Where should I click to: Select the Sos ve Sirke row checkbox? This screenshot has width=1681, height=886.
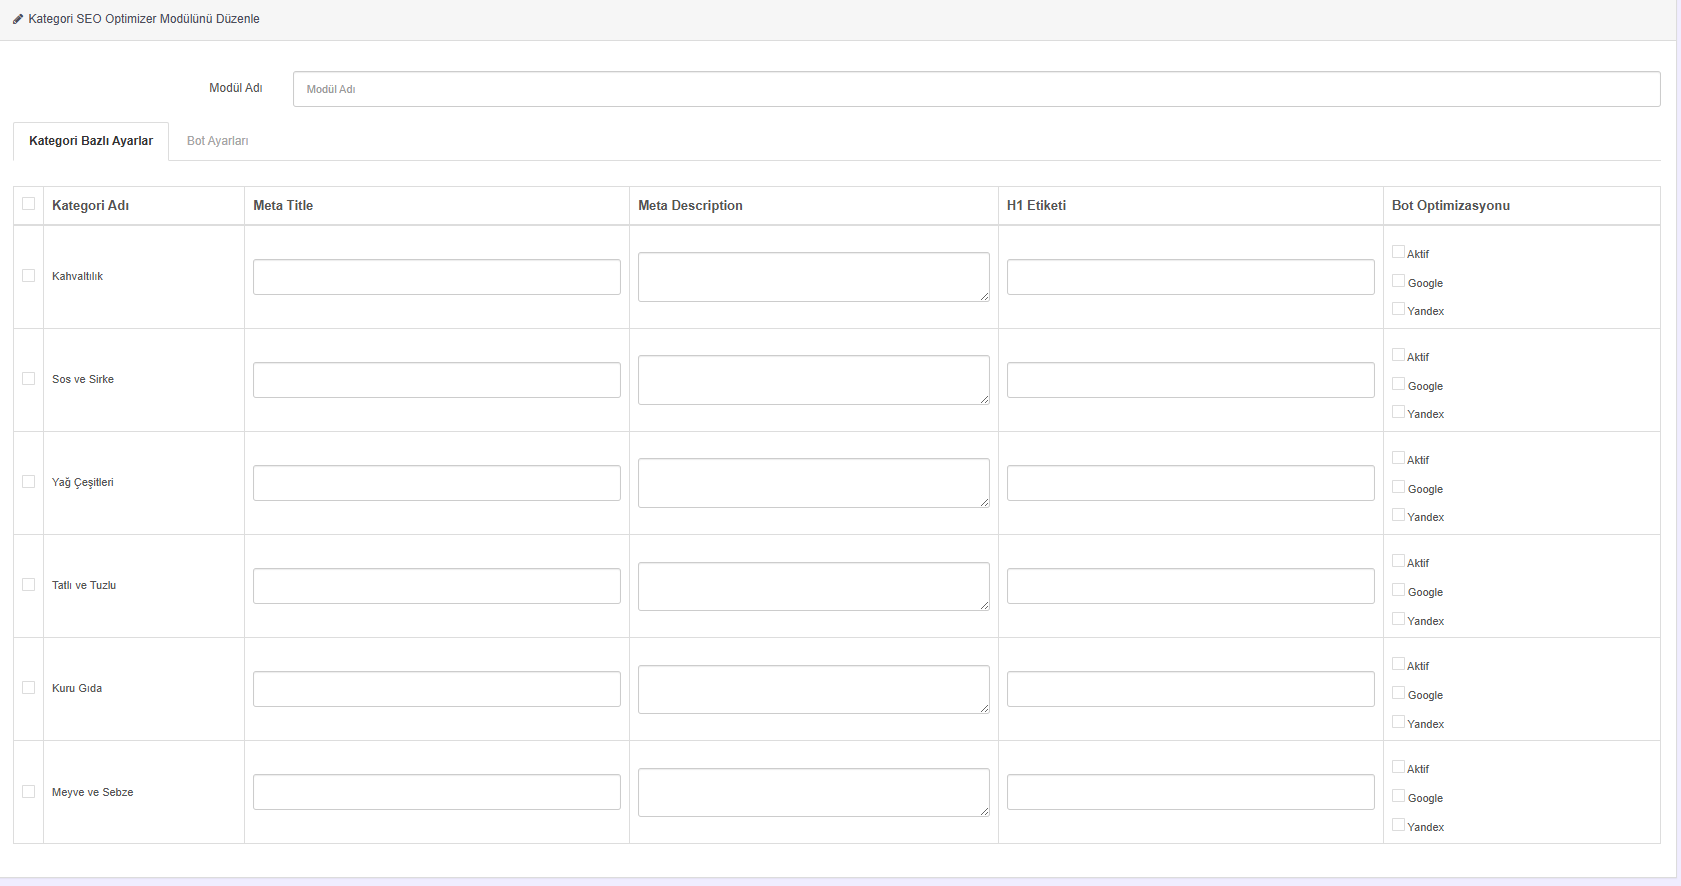[29, 379]
